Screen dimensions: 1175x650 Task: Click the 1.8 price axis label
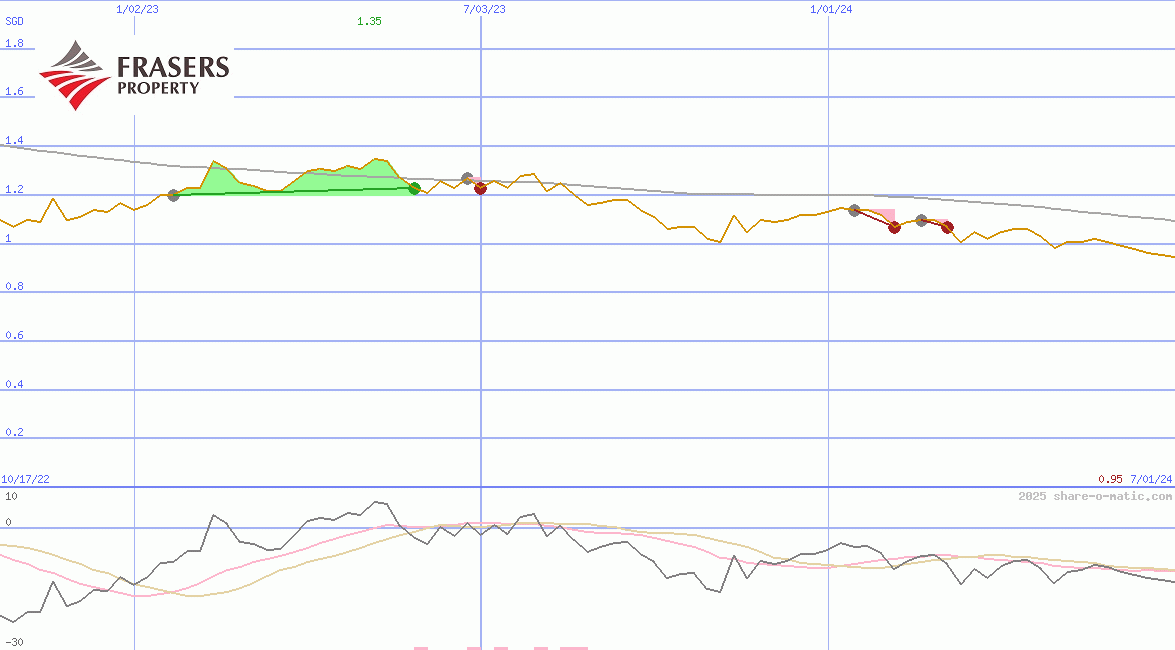[x=14, y=44]
